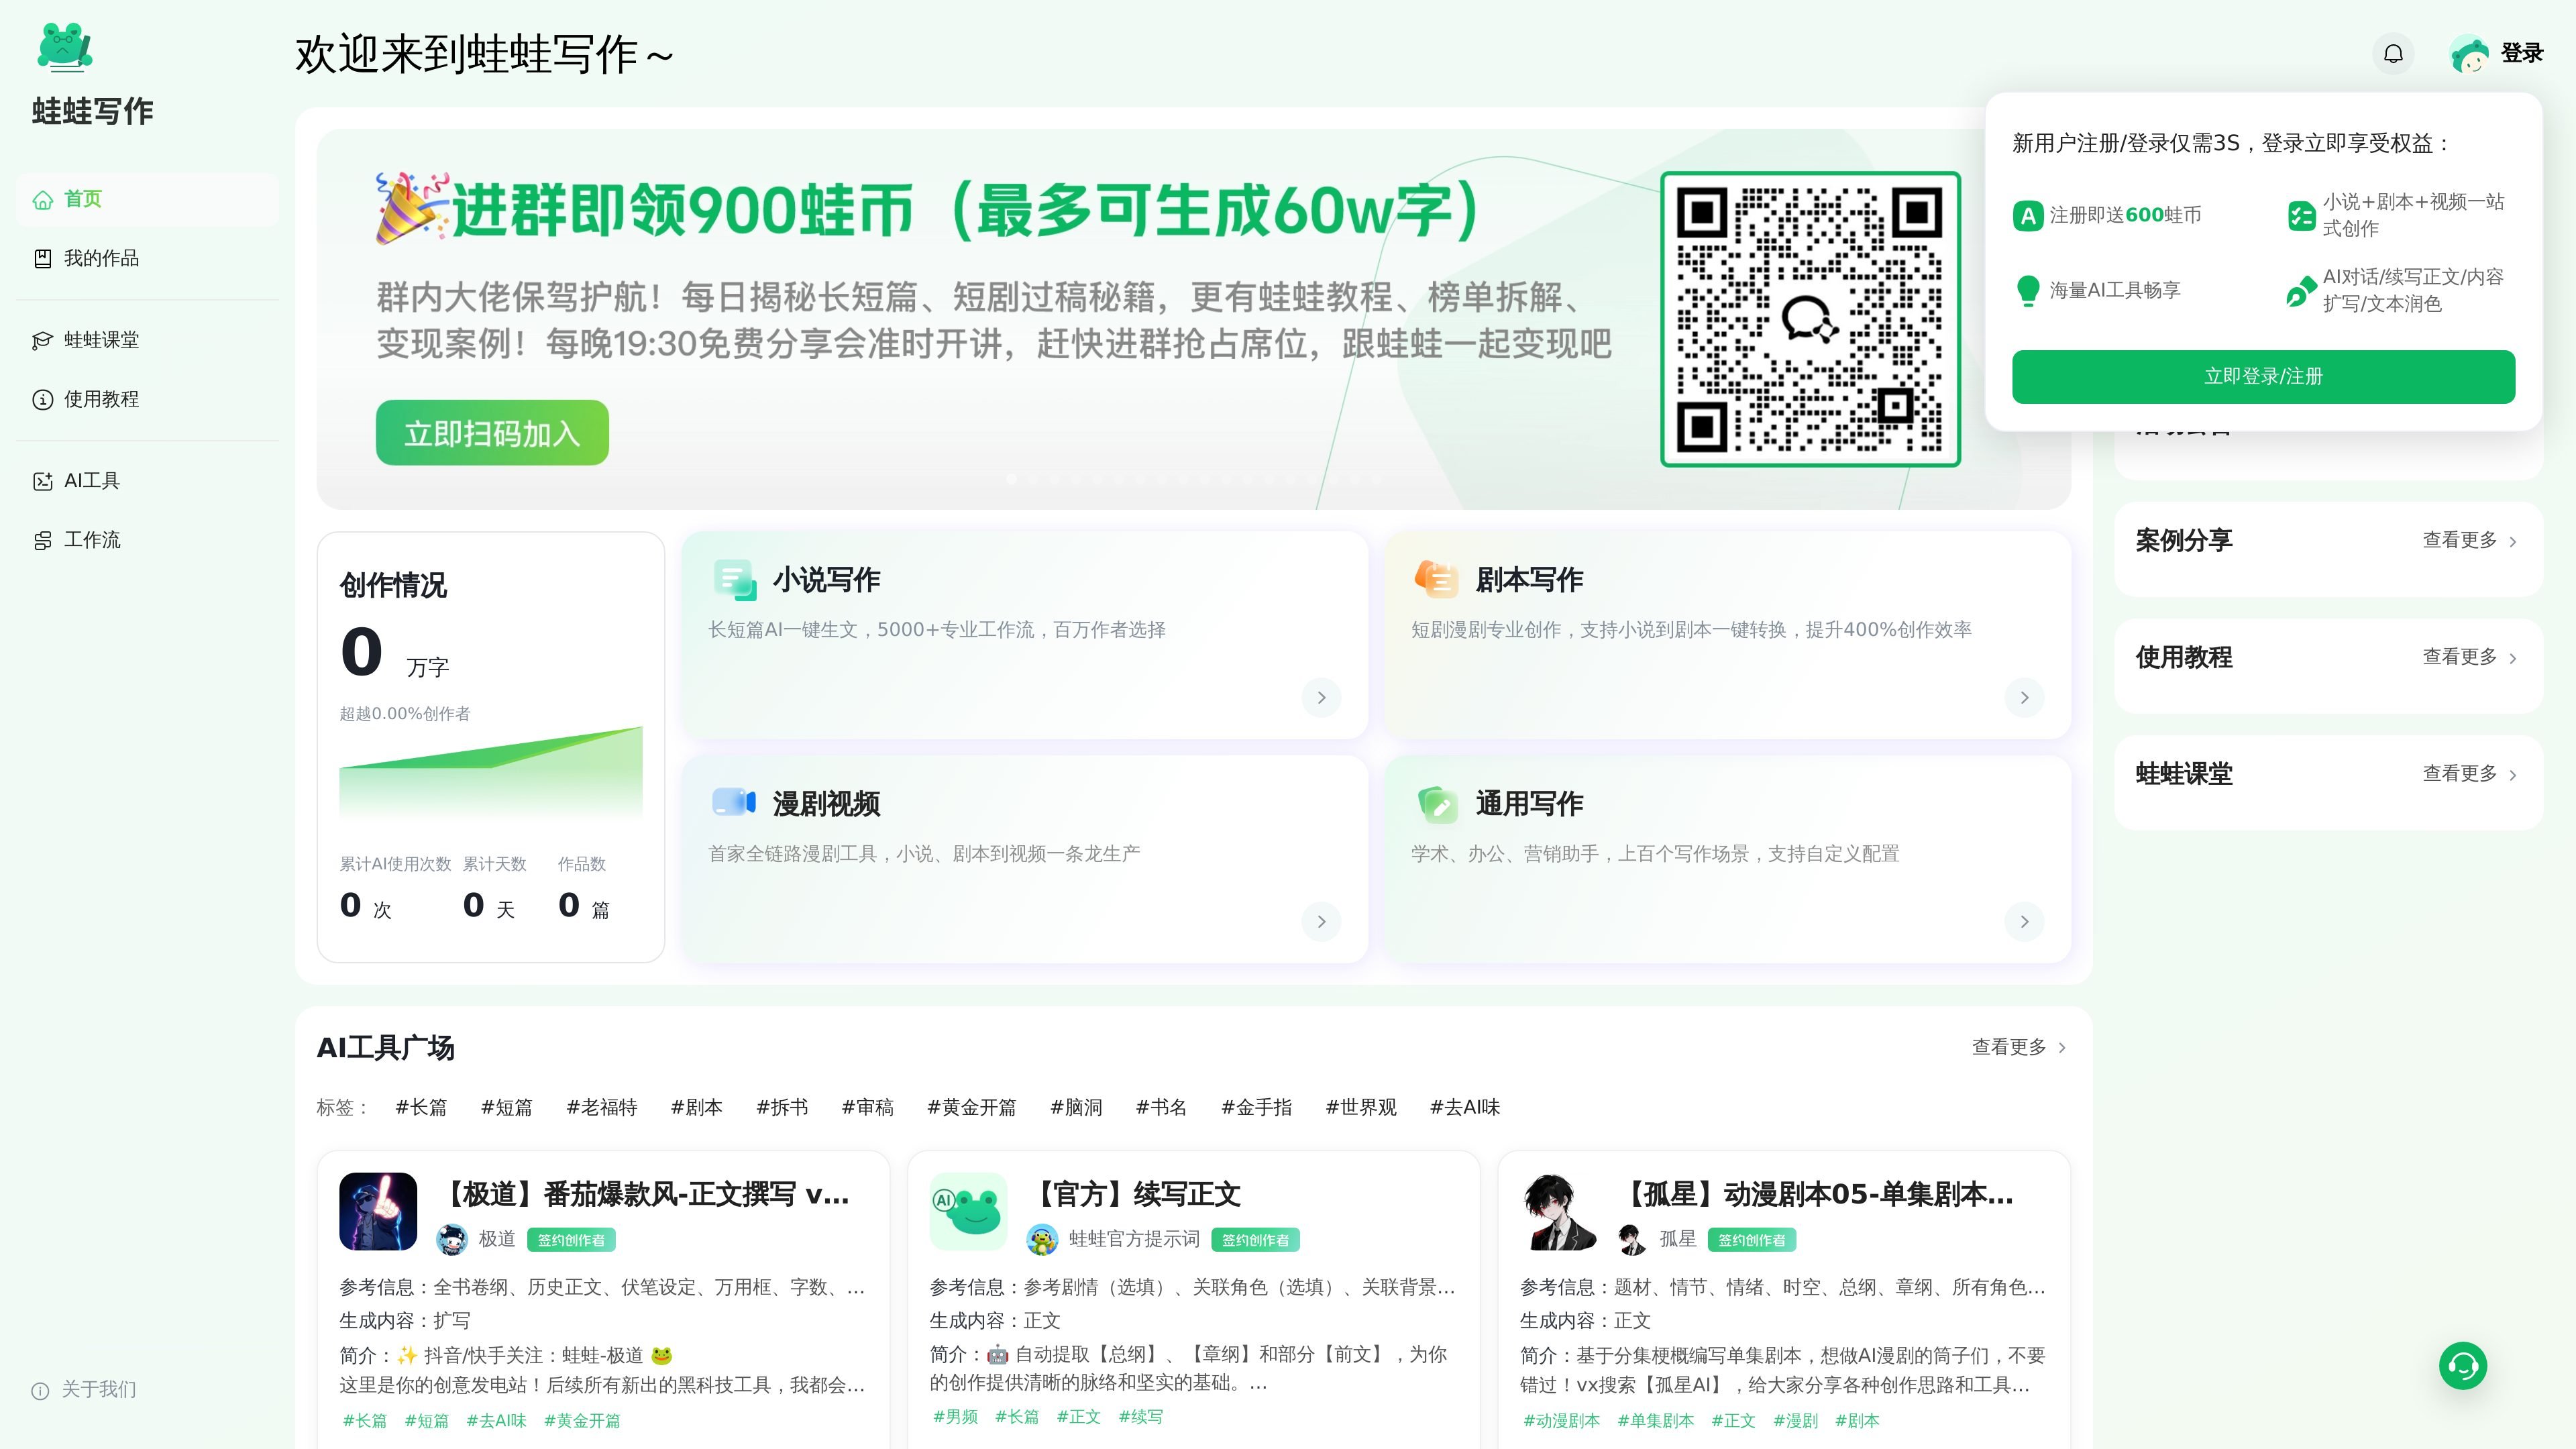Image resolution: width=2576 pixels, height=1449 pixels.
Task: Click the #男频 tag on 续写正文 card
Action: (955, 1417)
